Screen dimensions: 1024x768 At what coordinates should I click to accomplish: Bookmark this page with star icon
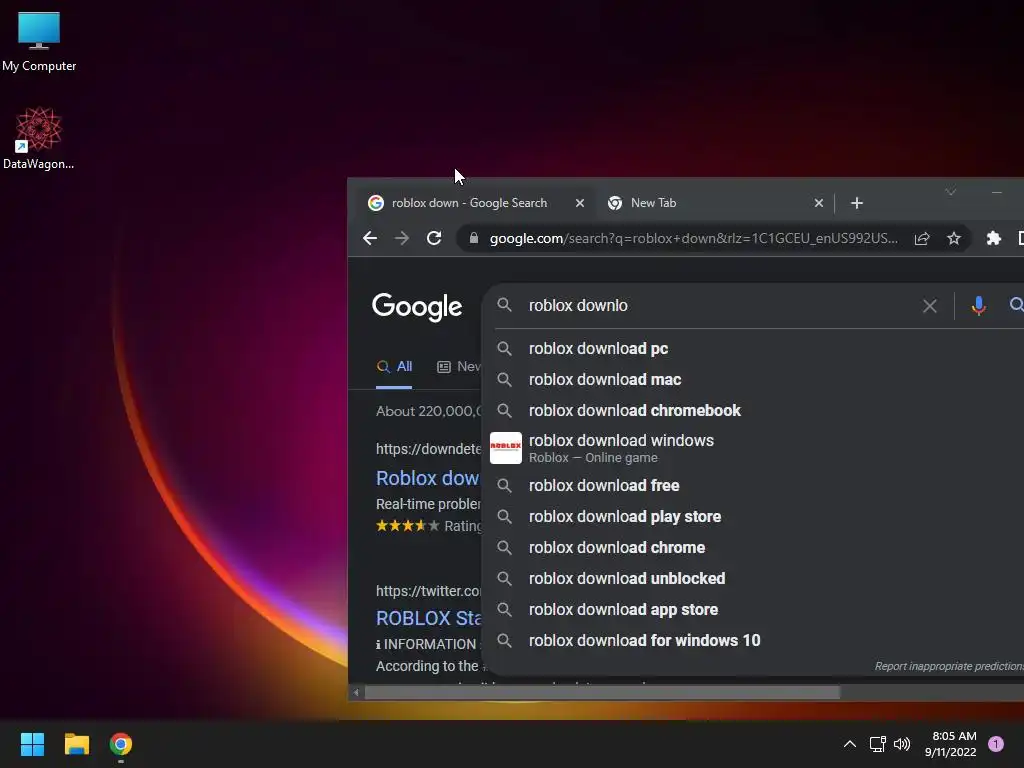point(953,238)
